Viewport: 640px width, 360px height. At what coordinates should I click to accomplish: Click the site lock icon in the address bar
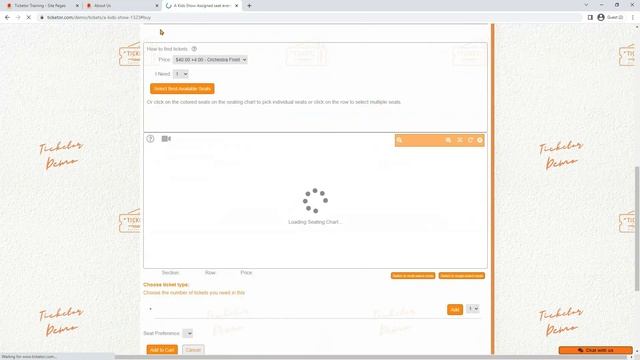42,18
